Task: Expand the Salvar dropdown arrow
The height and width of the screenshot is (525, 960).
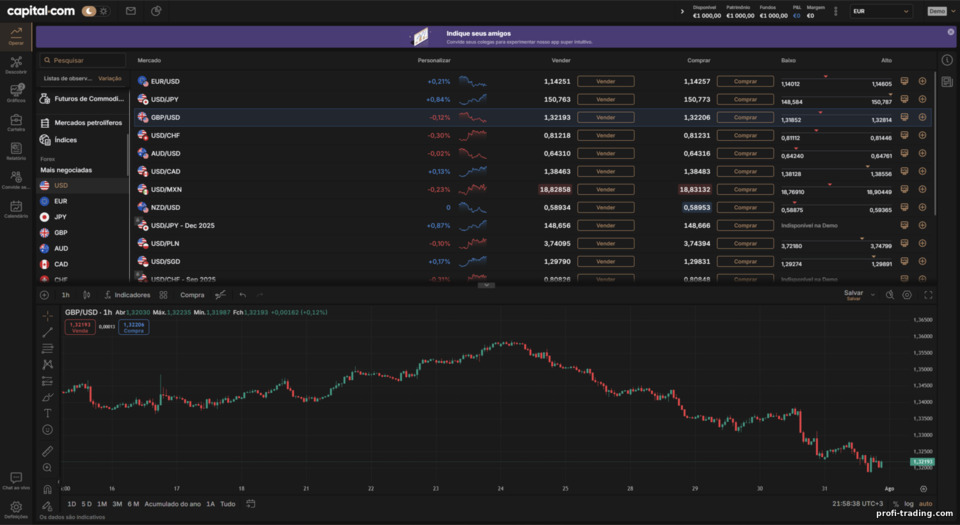Action: pos(873,295)
